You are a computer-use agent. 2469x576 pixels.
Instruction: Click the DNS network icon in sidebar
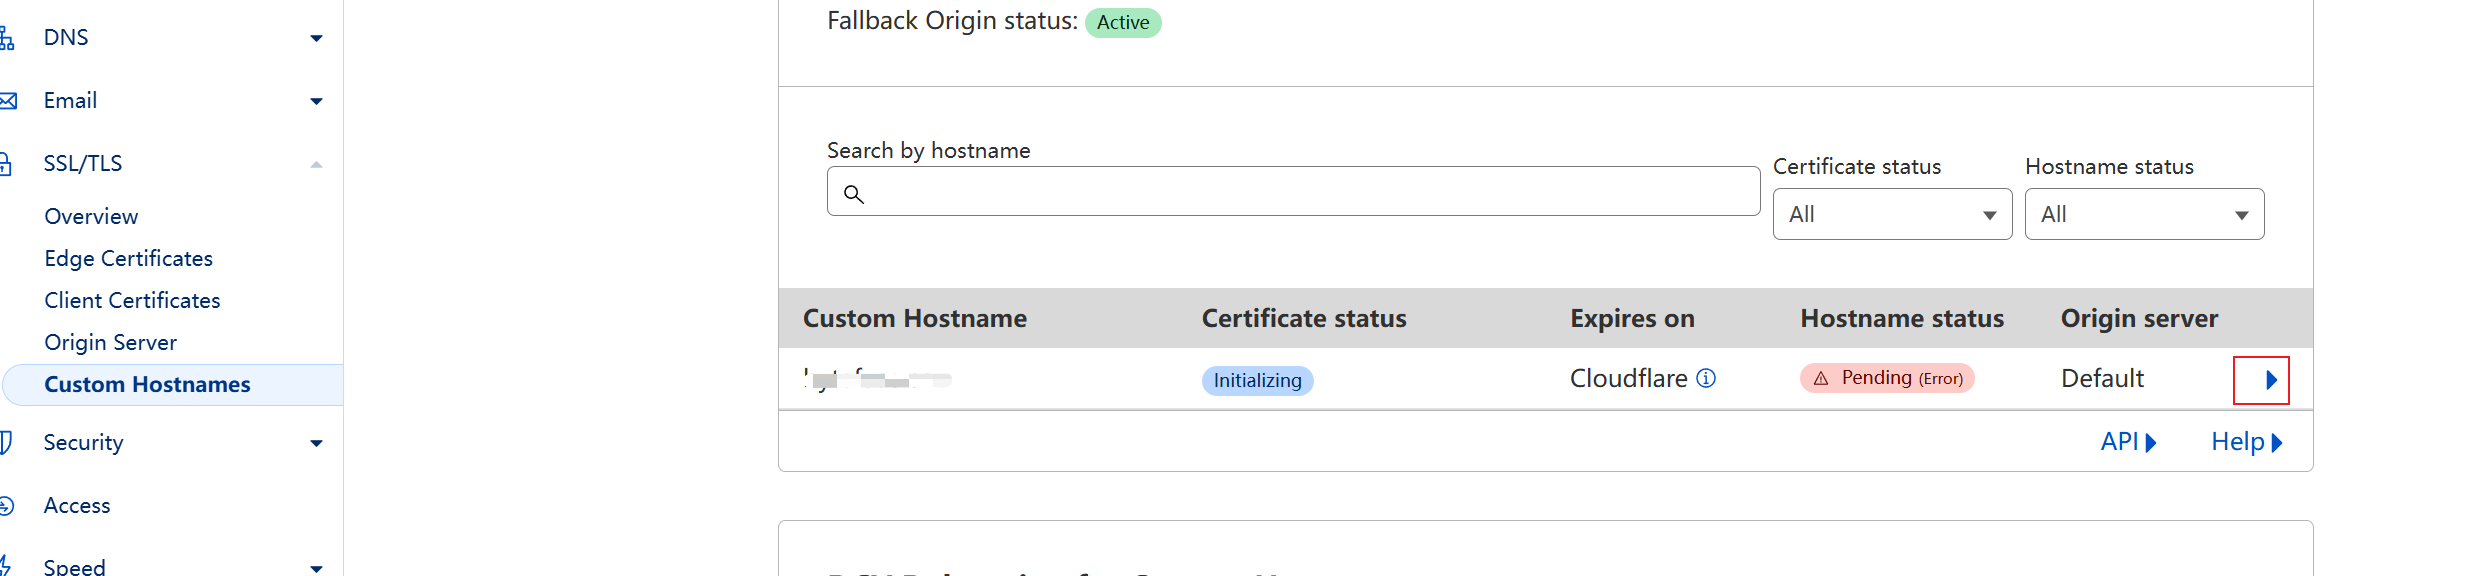point(6,38)
